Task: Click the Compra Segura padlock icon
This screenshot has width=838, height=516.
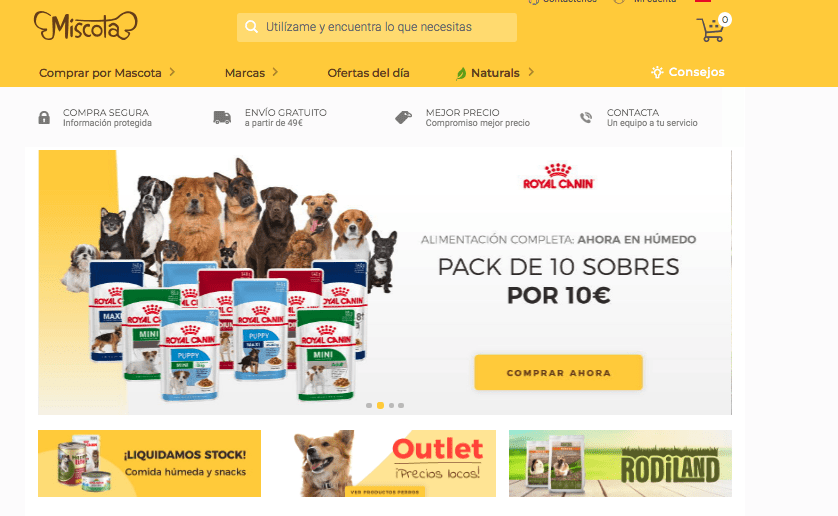Action: point(44,117)
